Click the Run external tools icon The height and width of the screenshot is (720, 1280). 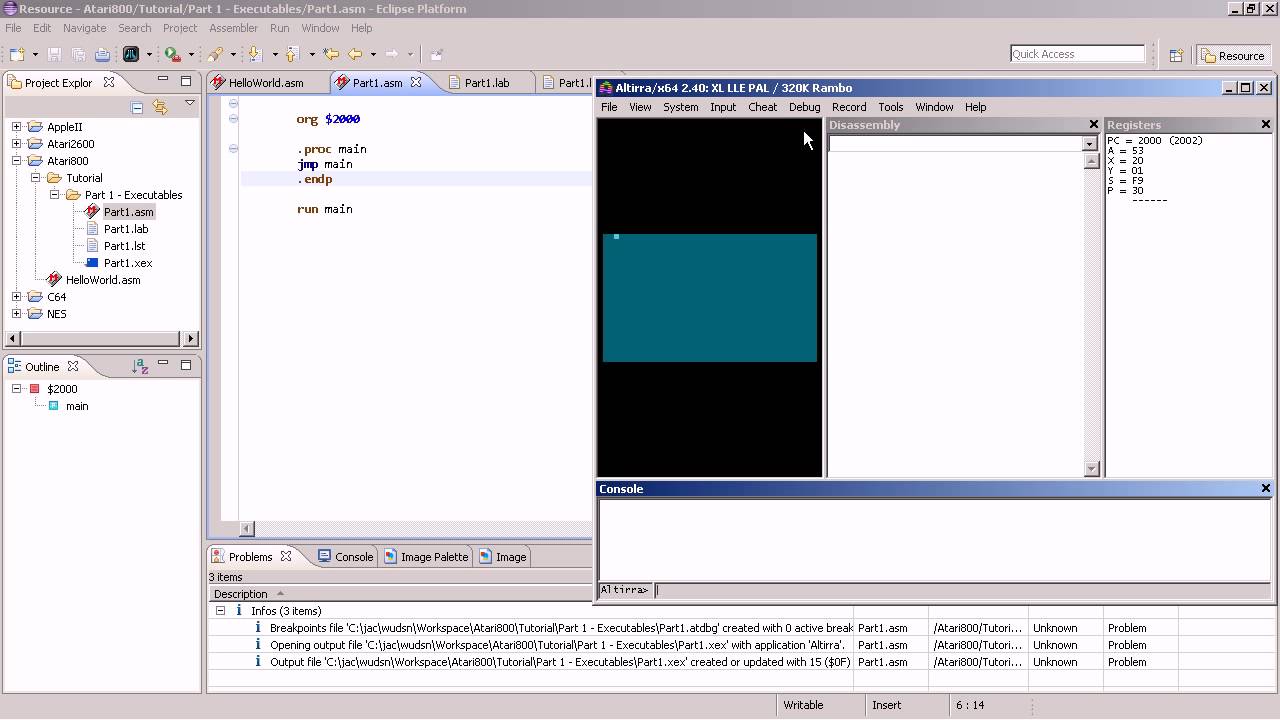(172, 54)
